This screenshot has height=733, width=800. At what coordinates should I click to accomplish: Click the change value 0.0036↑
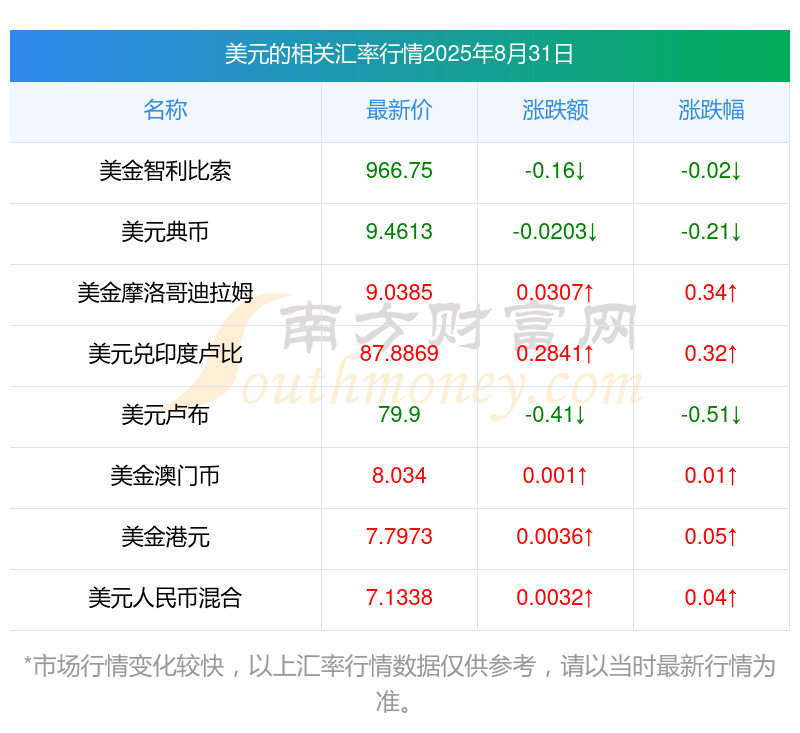pyautogui.click(x=555, y=537)
